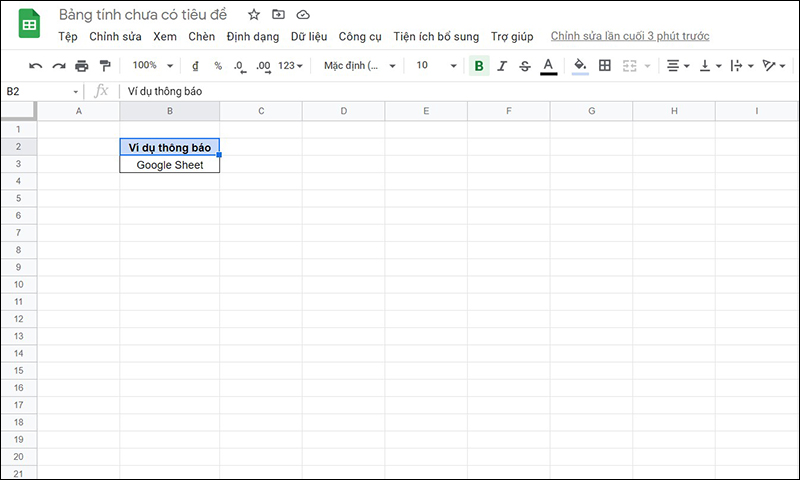Undo the last action
Image resolution: width=800 pixels, height=480 pixels.
coord(35,66)
